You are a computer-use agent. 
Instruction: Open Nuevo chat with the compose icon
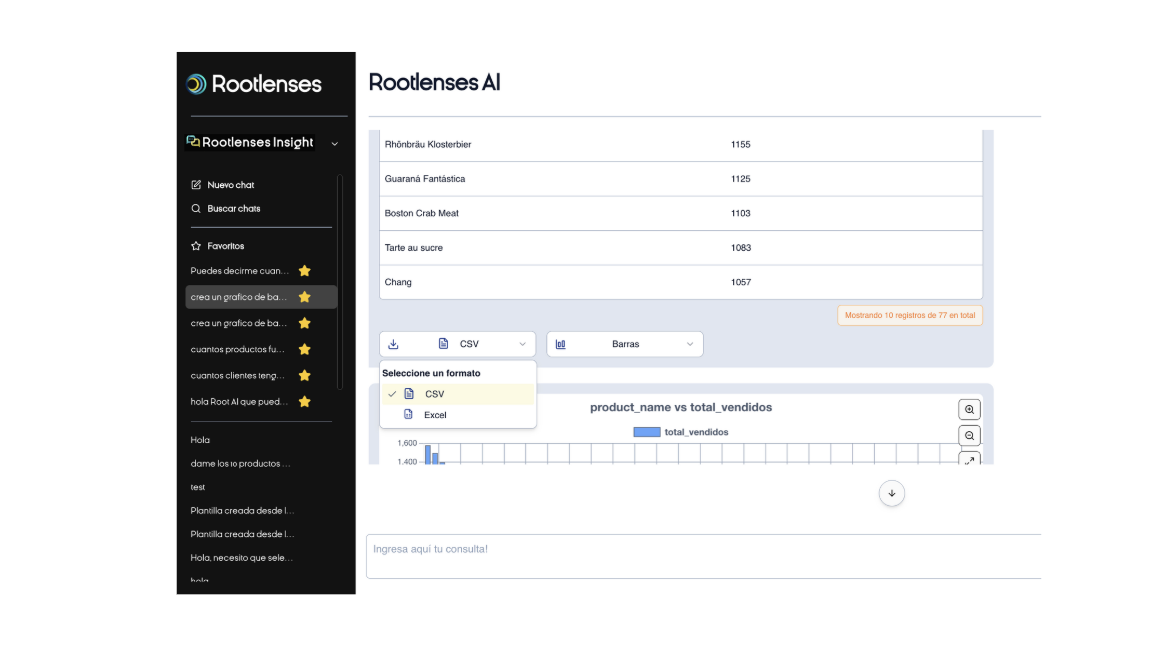coord(195,184)
